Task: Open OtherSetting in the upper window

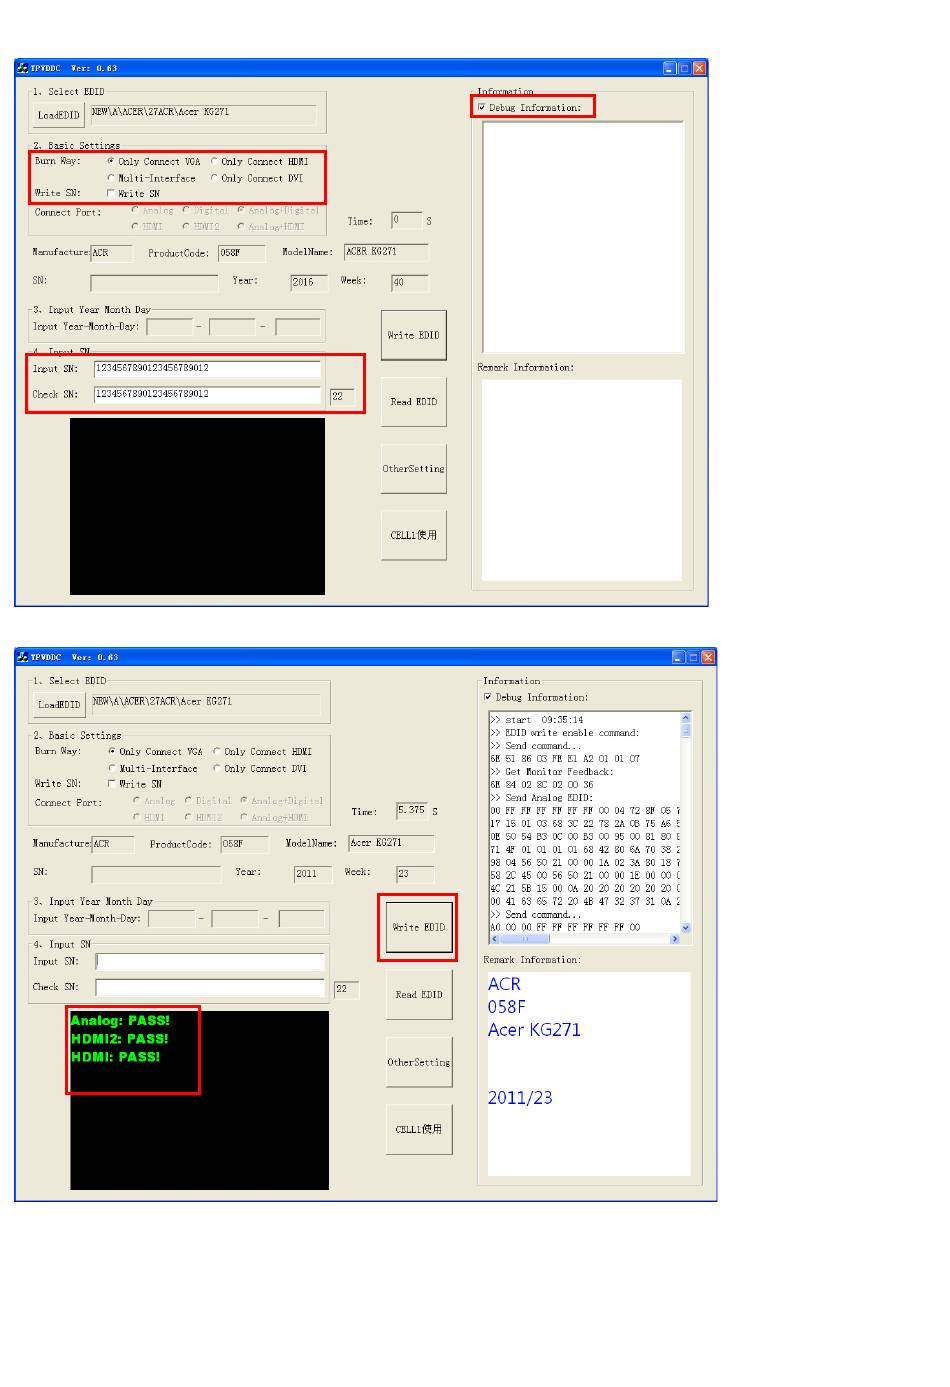Action: click(x=413, y=468)
